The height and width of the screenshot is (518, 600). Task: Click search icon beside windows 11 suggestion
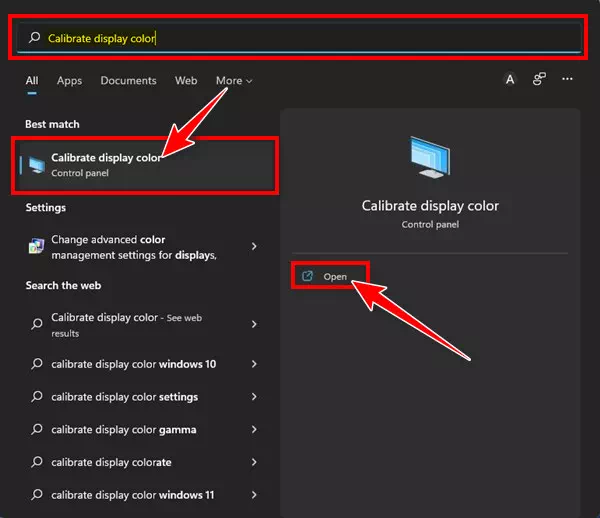37,494
